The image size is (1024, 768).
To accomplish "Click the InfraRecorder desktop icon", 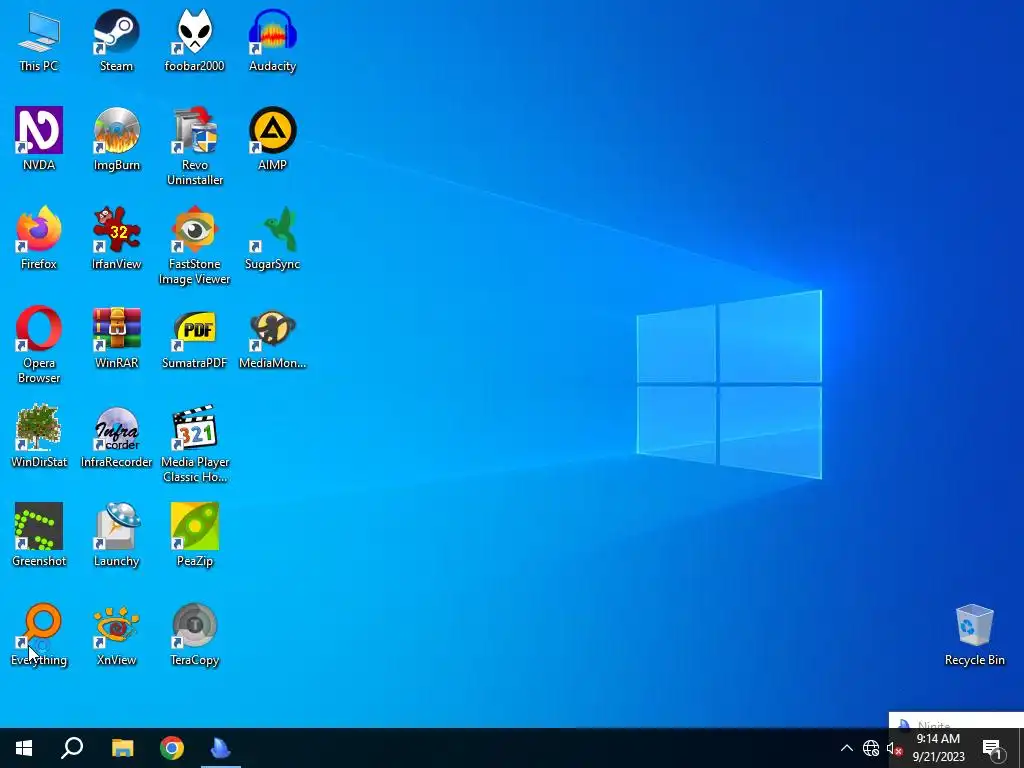I will point(116,436).
